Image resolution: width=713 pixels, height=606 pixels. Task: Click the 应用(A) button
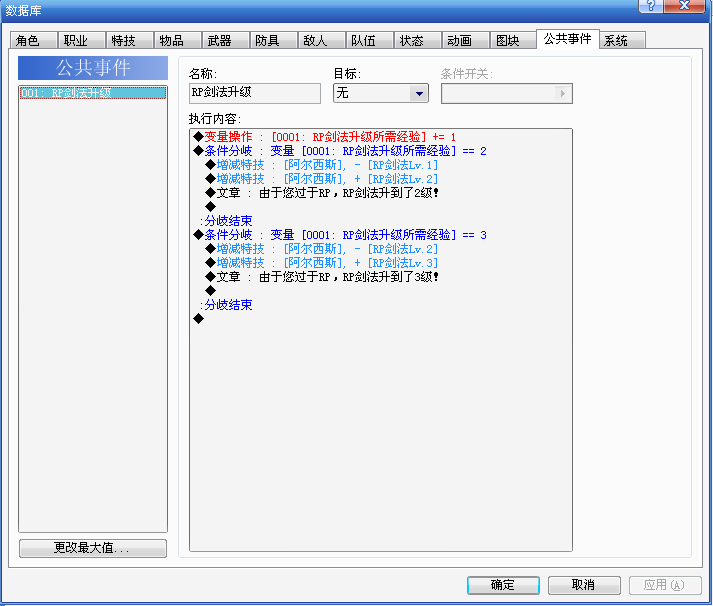pos(665,585)
